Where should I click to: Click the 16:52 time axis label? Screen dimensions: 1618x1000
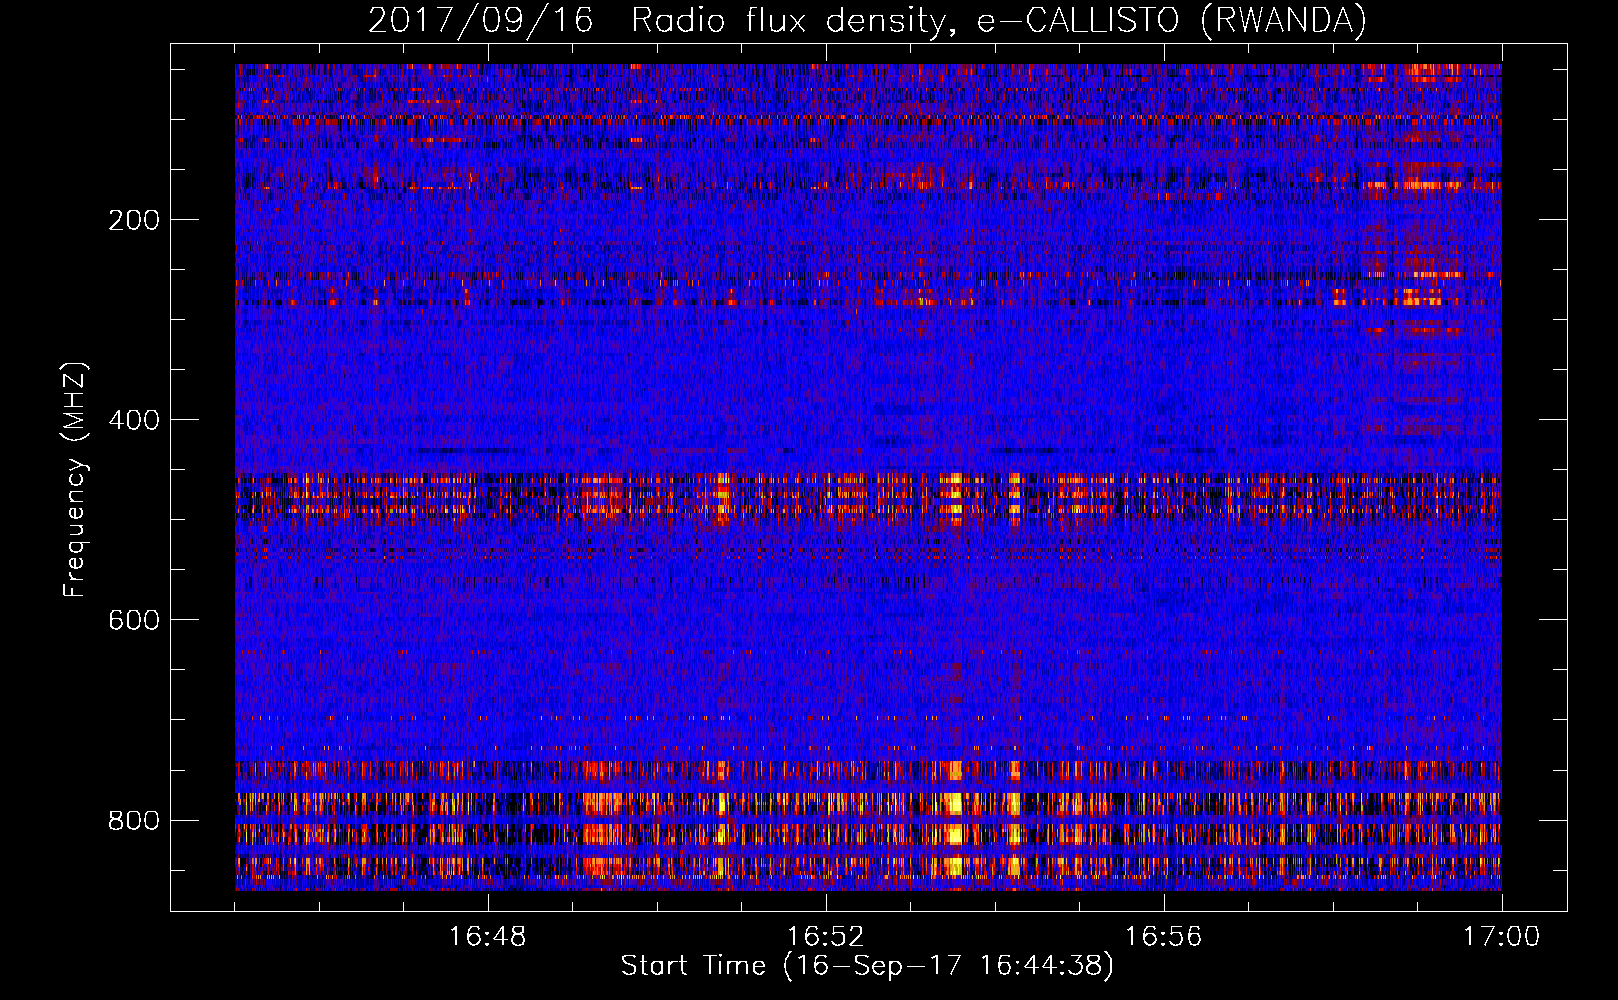coord(825,937)
